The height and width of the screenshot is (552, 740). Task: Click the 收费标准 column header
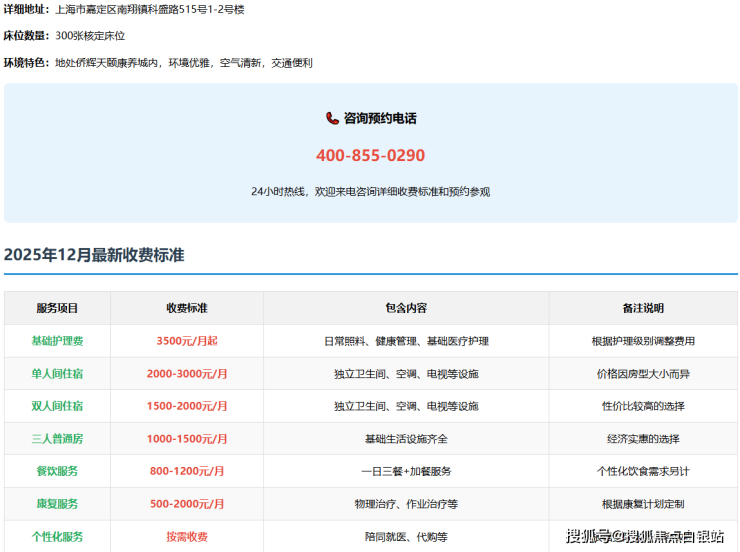point(187,308)
